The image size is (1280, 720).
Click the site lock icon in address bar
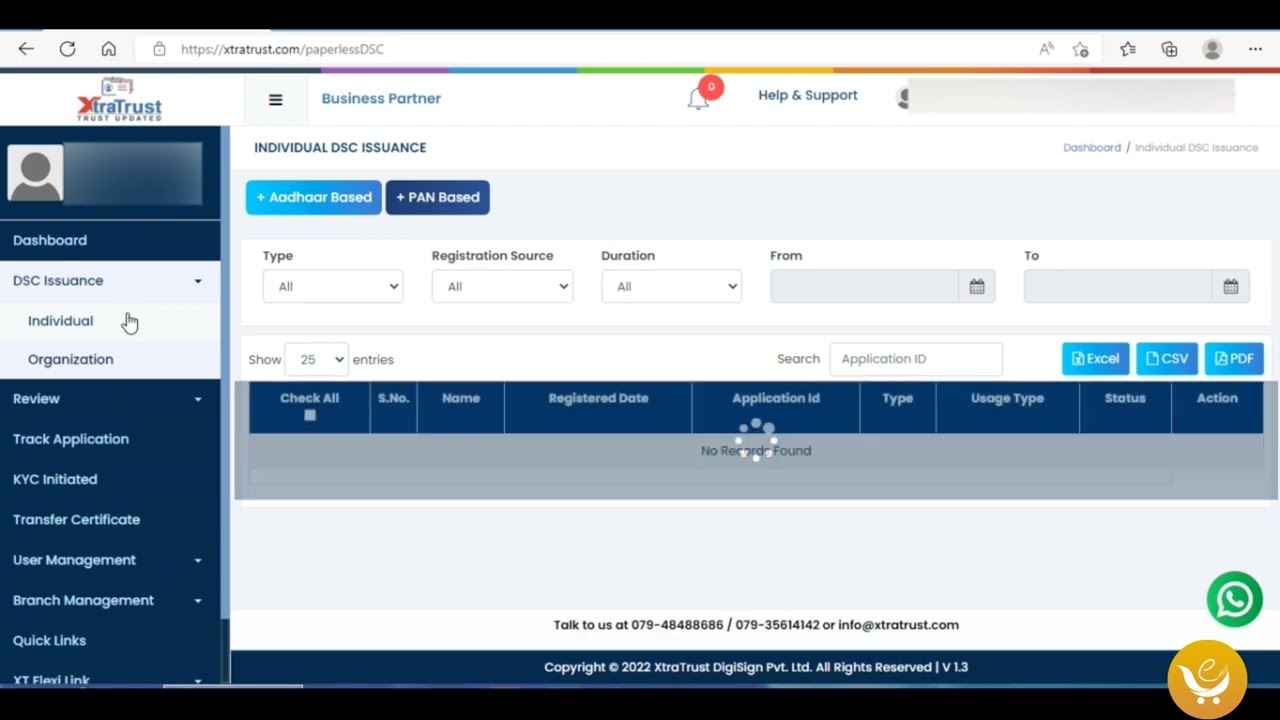pyautogui.click(x=159, y=49)
